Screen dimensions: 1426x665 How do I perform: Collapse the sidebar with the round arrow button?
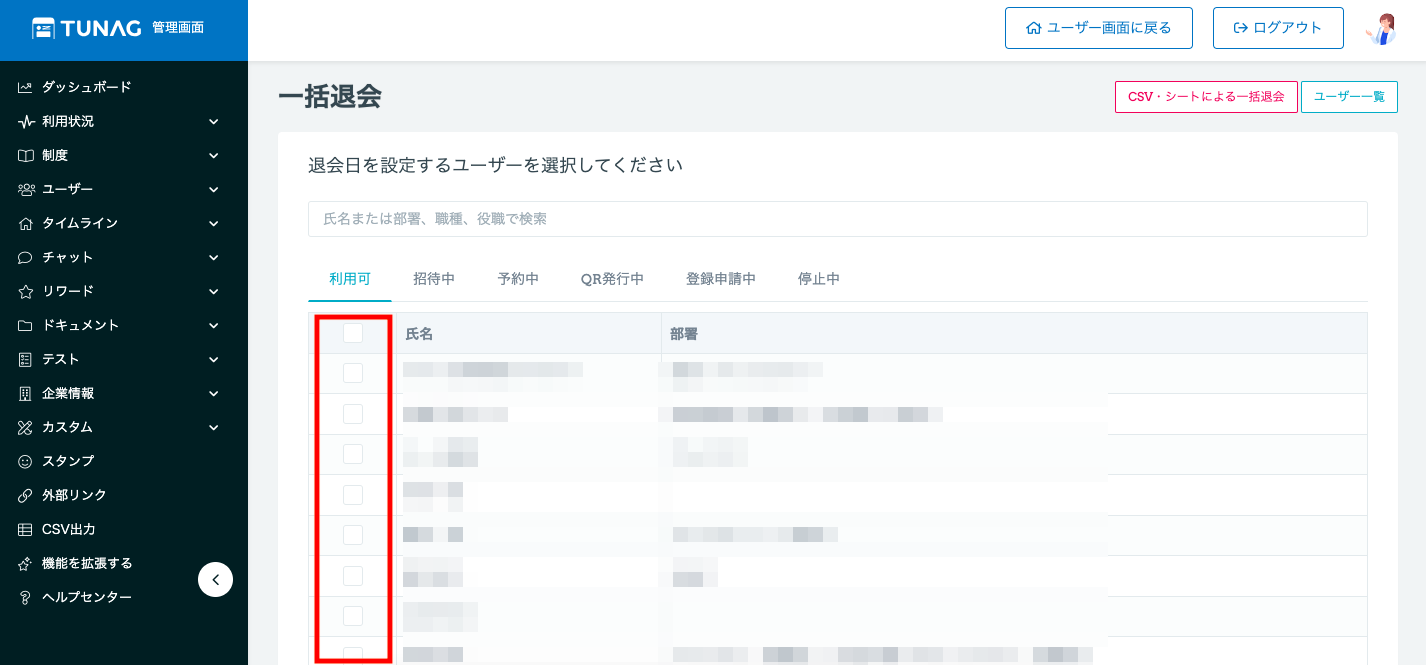click(x=215, y=579)
